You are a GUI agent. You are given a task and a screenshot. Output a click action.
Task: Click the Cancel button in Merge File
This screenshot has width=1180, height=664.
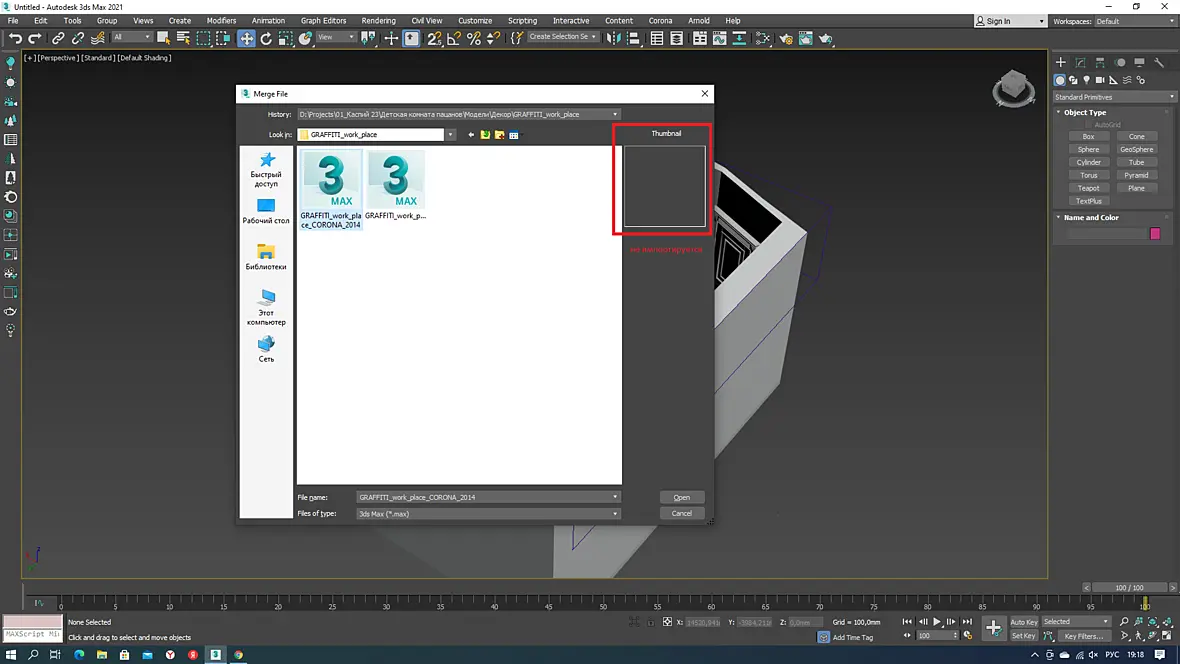[x=682, y=513]
